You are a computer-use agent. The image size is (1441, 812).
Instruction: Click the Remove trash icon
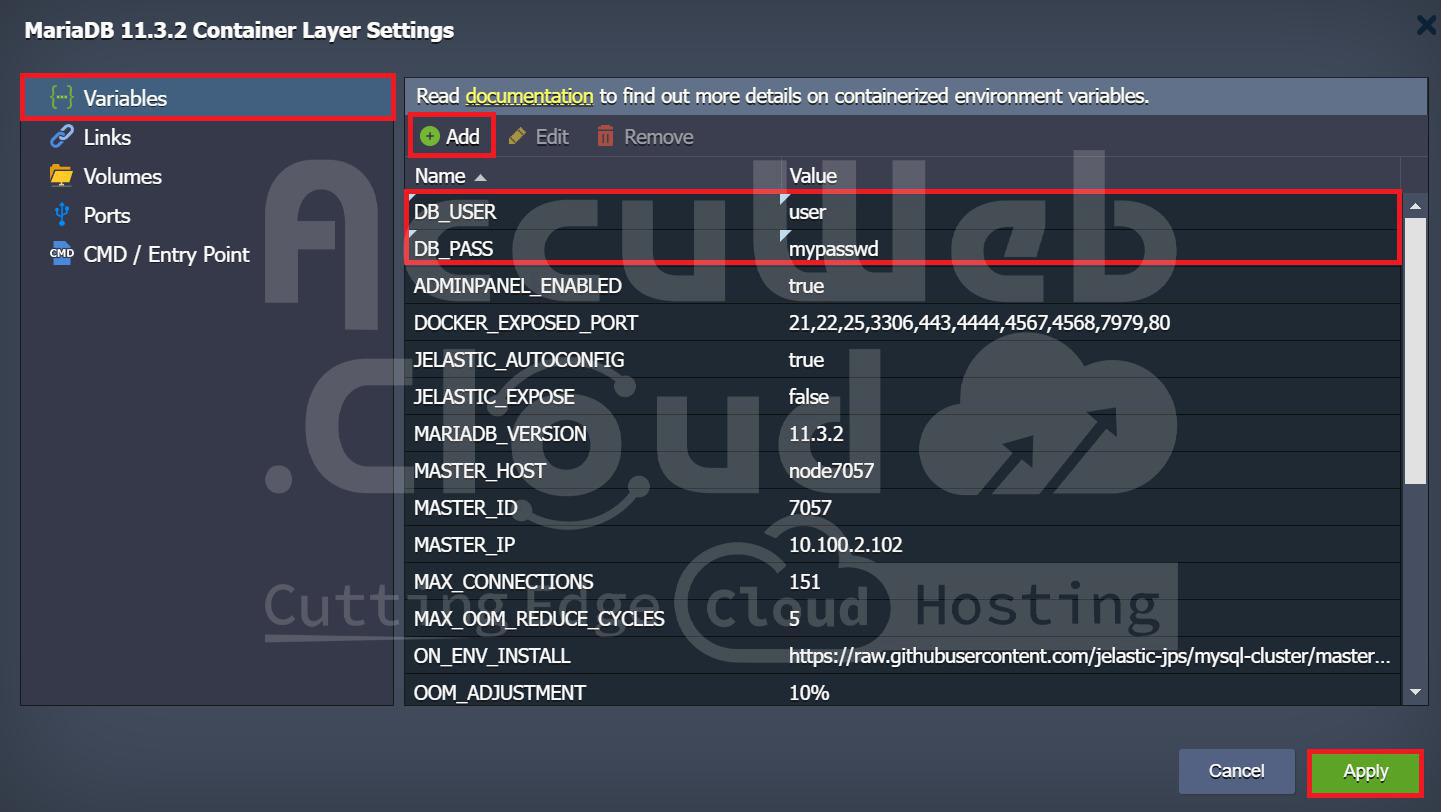pyautogui.click(x=605, y=137)
